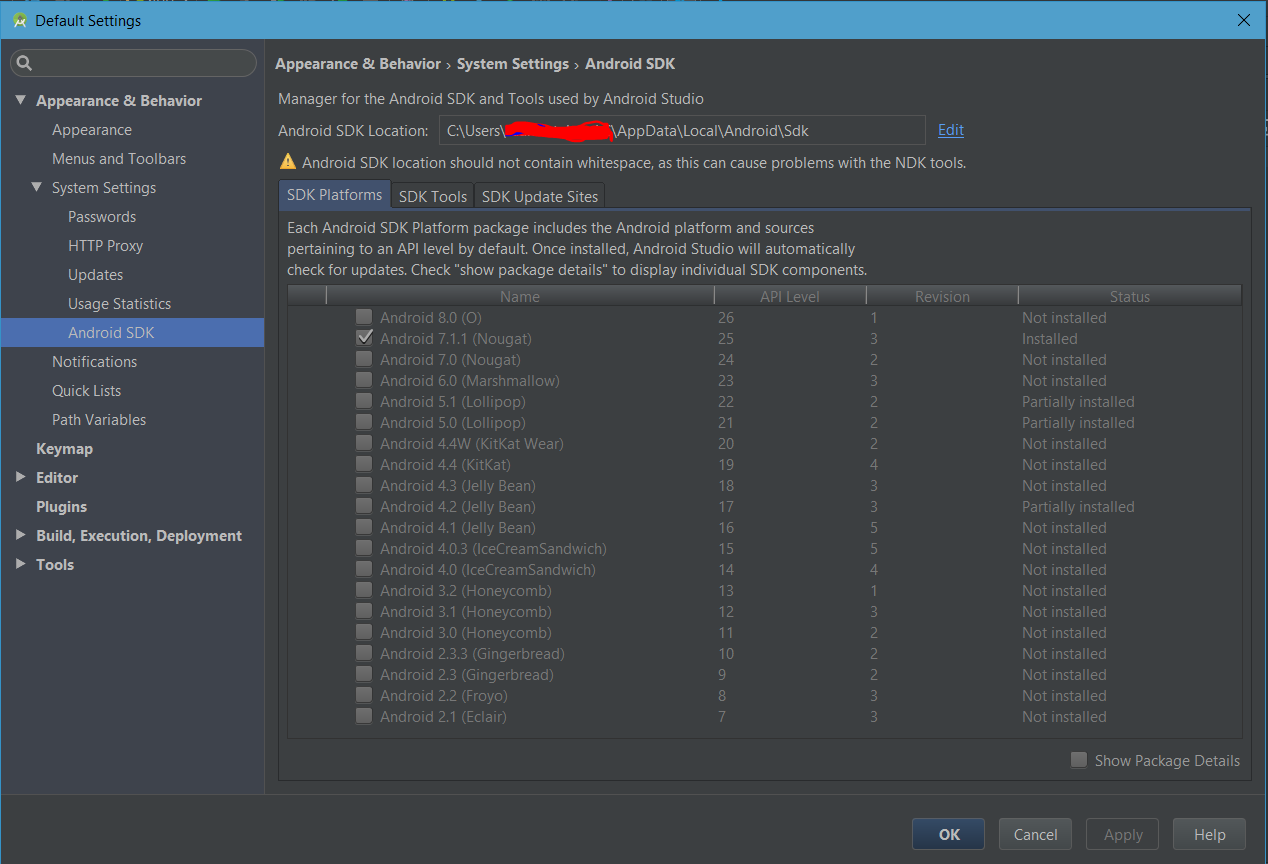Tick the Android 4.4W (KitKat Wear) checkbox

click(x=364, y=443)
